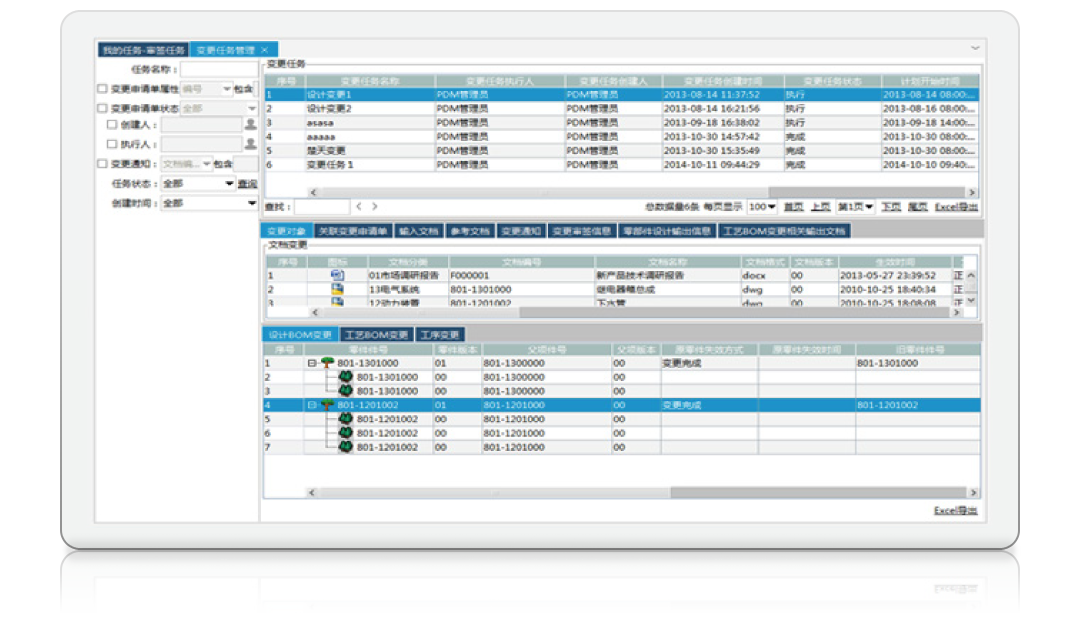Click the next-match arrow beside the 查找 field
This screenshot has width=1080, height=620.
tap(374, 207)
